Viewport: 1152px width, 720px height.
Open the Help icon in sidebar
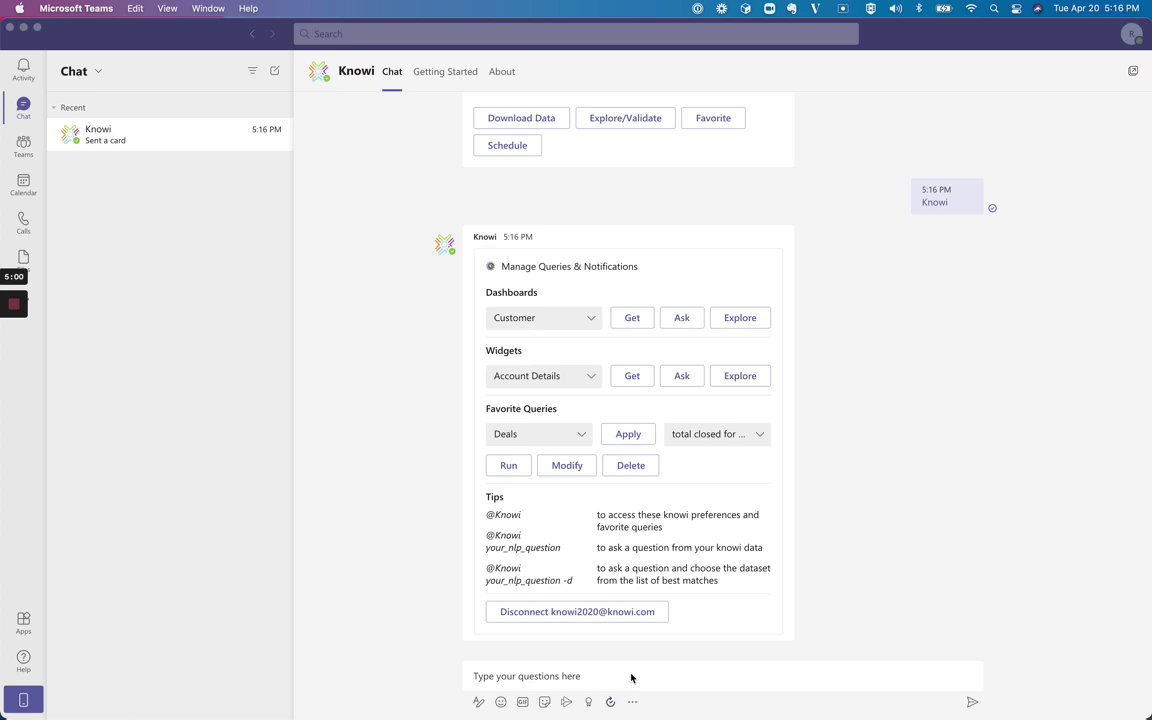pyautogui.click(x=24, y=661)
